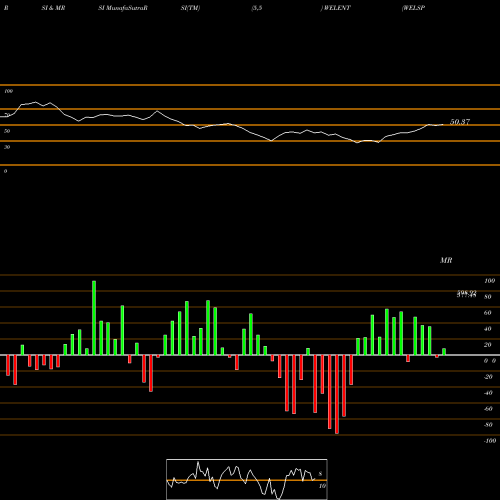
Task: Click the 40 label on the MR axis
Action: 488,329
